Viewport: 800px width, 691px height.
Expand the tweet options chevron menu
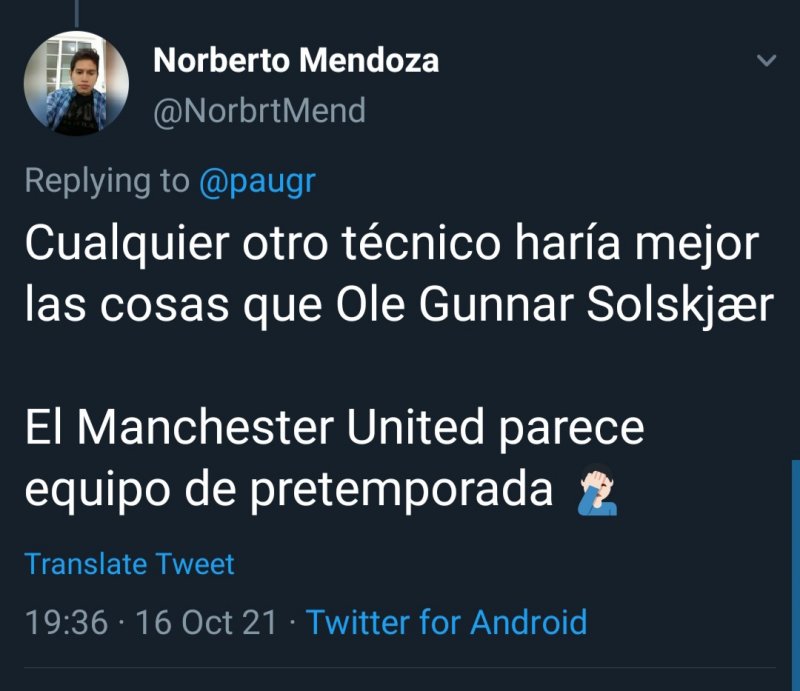(766, 61)
